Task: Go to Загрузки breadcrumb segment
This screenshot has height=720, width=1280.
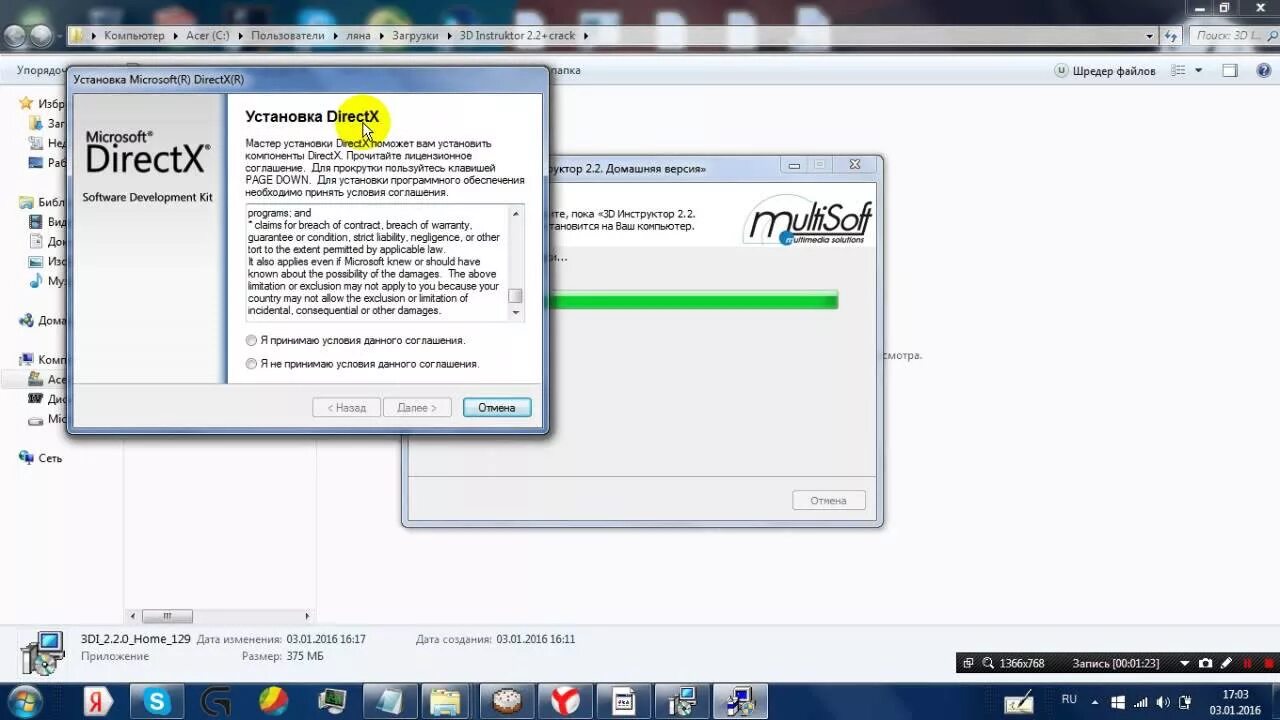Action: tap(415, 35)
